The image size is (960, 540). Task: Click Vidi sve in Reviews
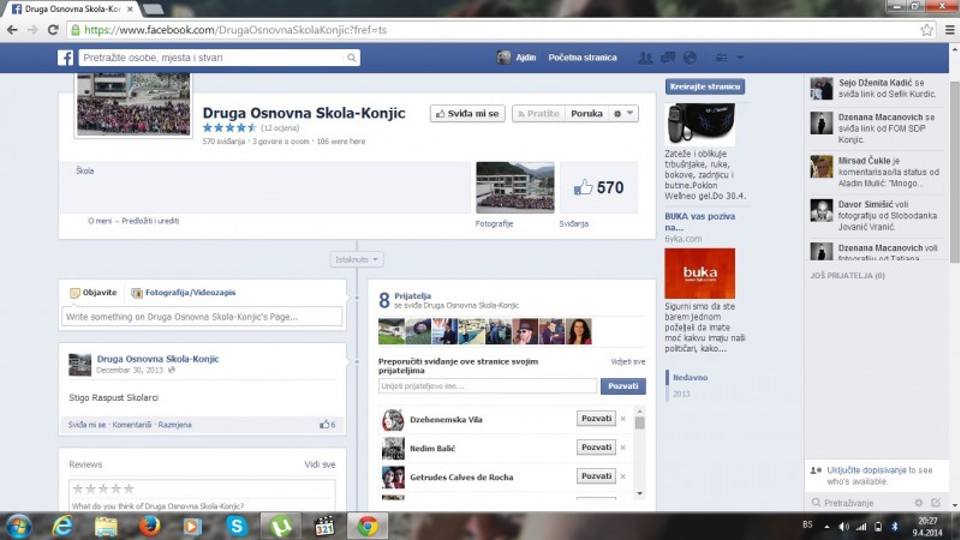point(320,465)
